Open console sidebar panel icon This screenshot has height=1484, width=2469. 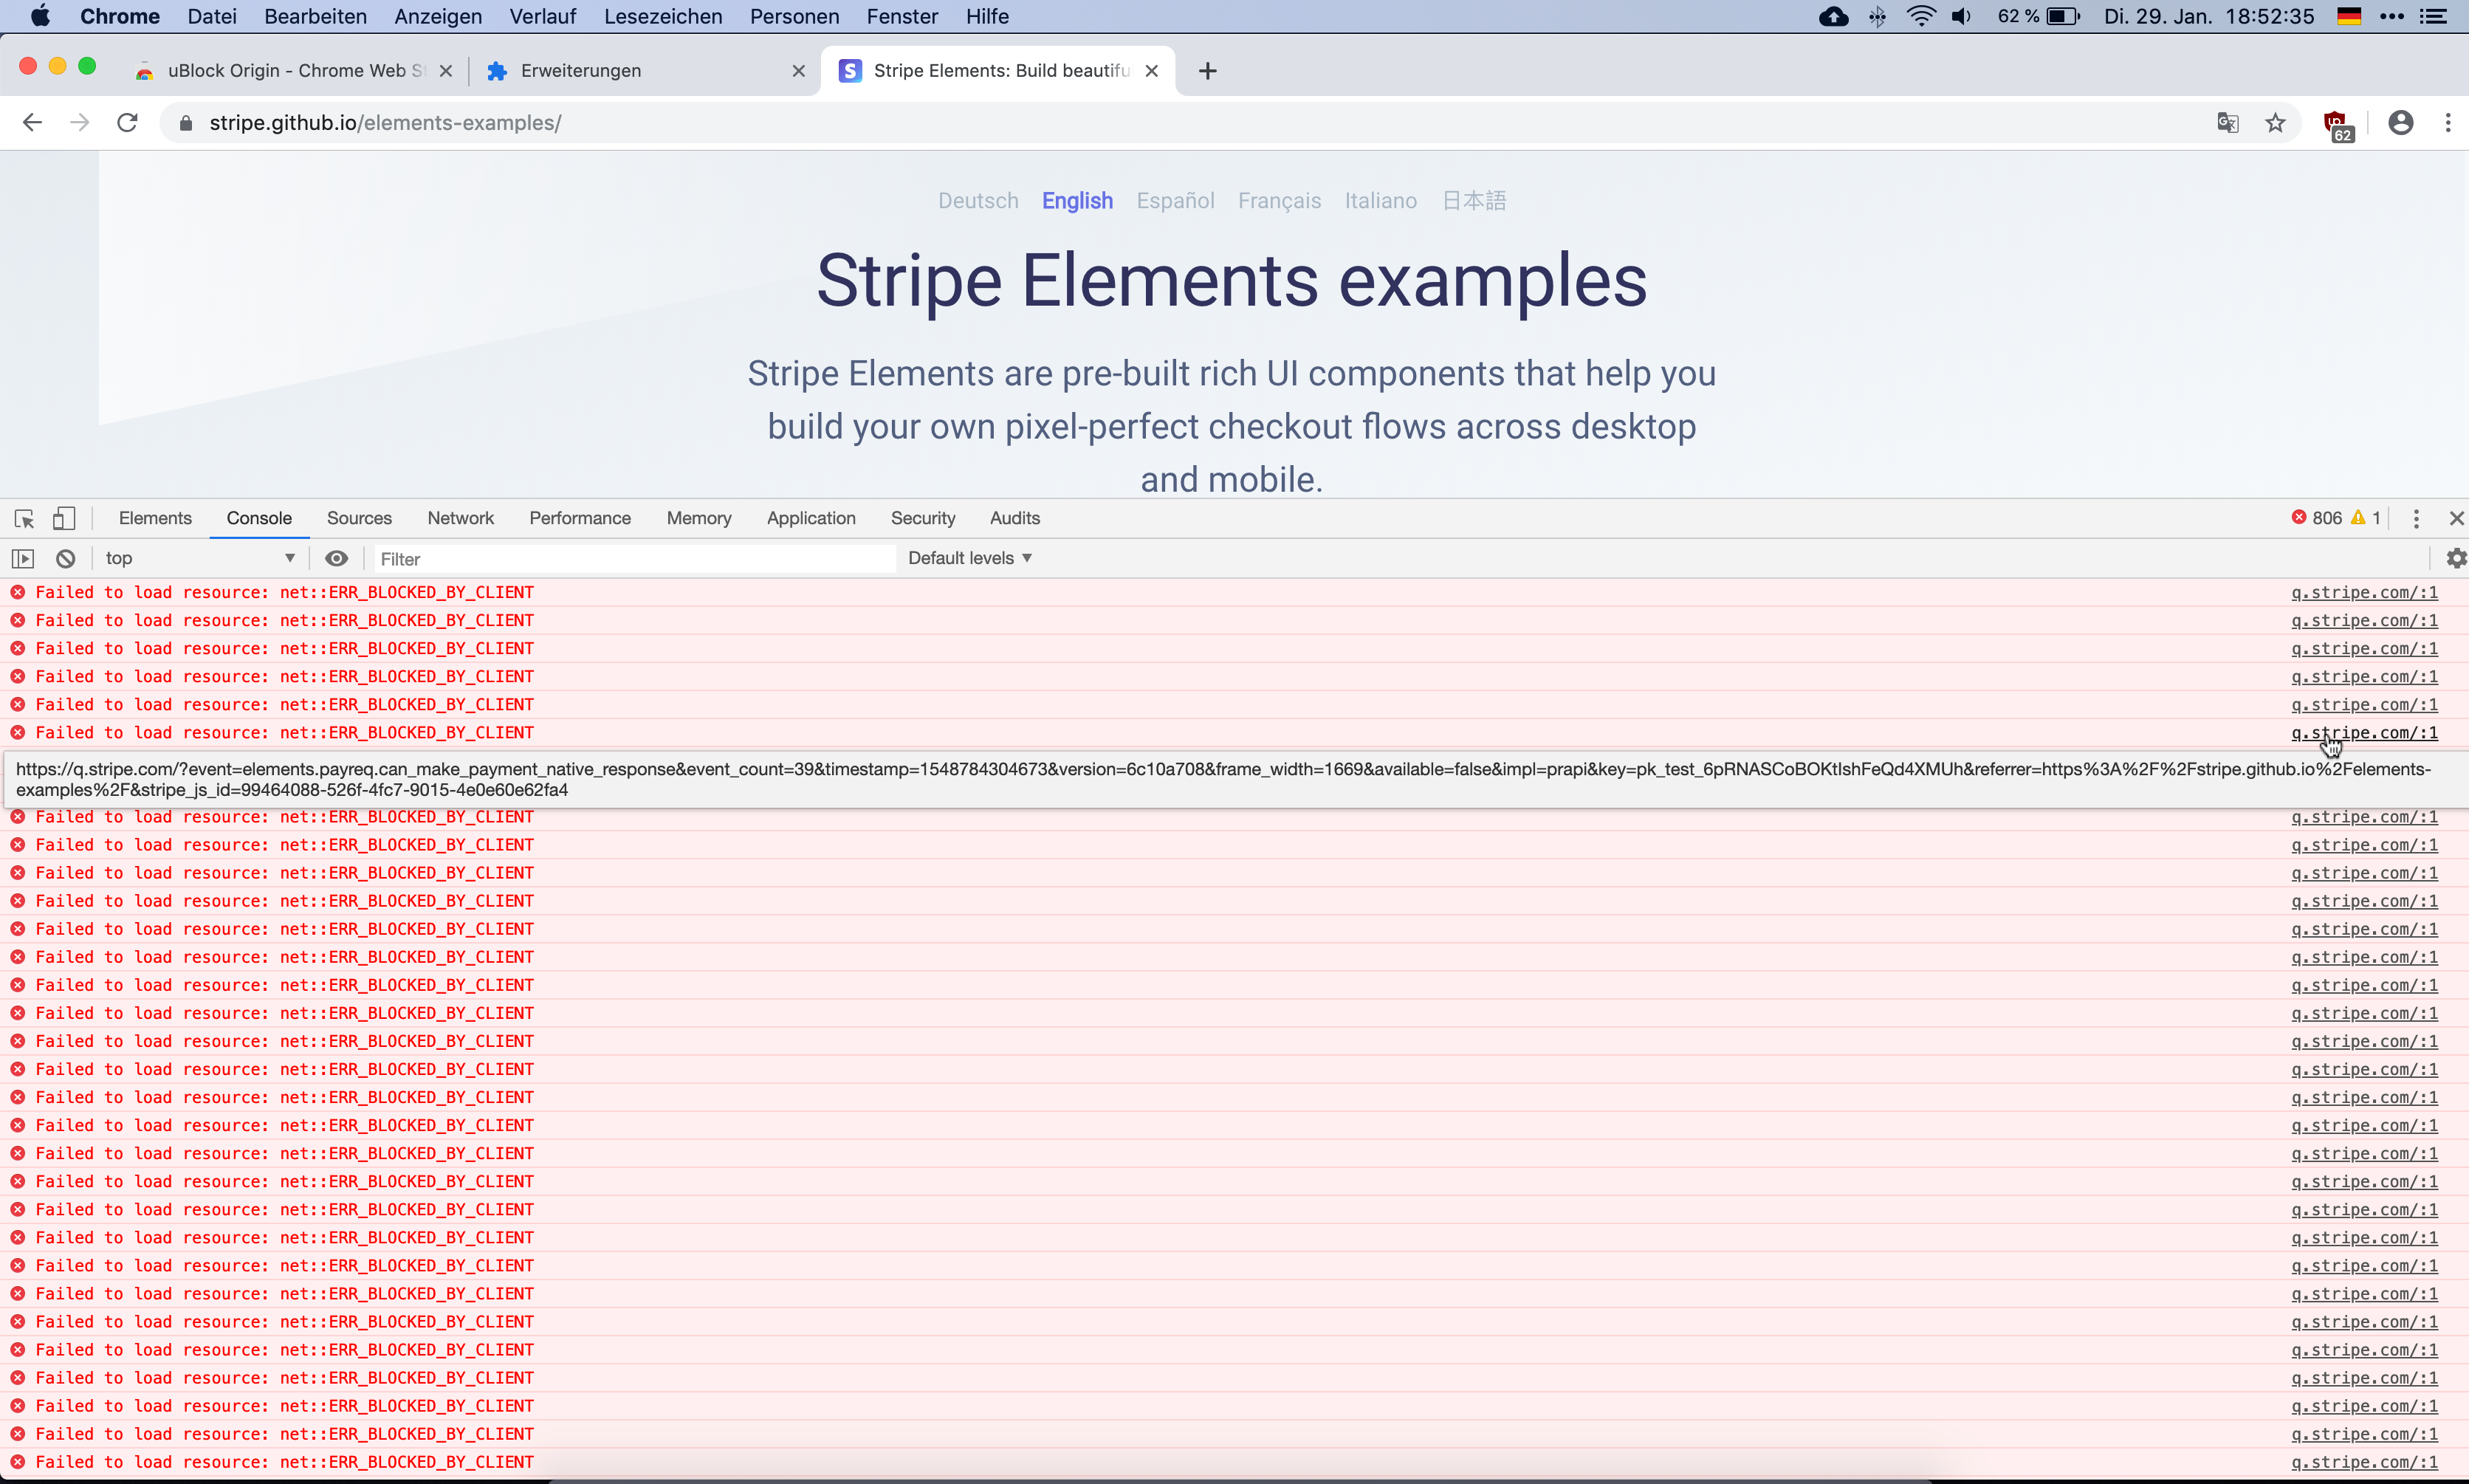pyautogui.click(x=22, y=558)
